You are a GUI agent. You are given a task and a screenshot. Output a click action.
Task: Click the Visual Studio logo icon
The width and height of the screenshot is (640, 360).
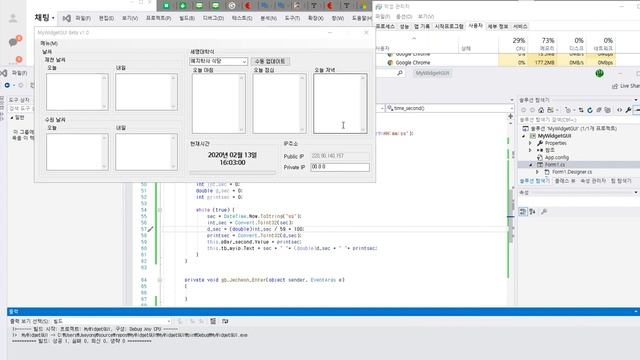pyautogui.click(x=67, y=18)
